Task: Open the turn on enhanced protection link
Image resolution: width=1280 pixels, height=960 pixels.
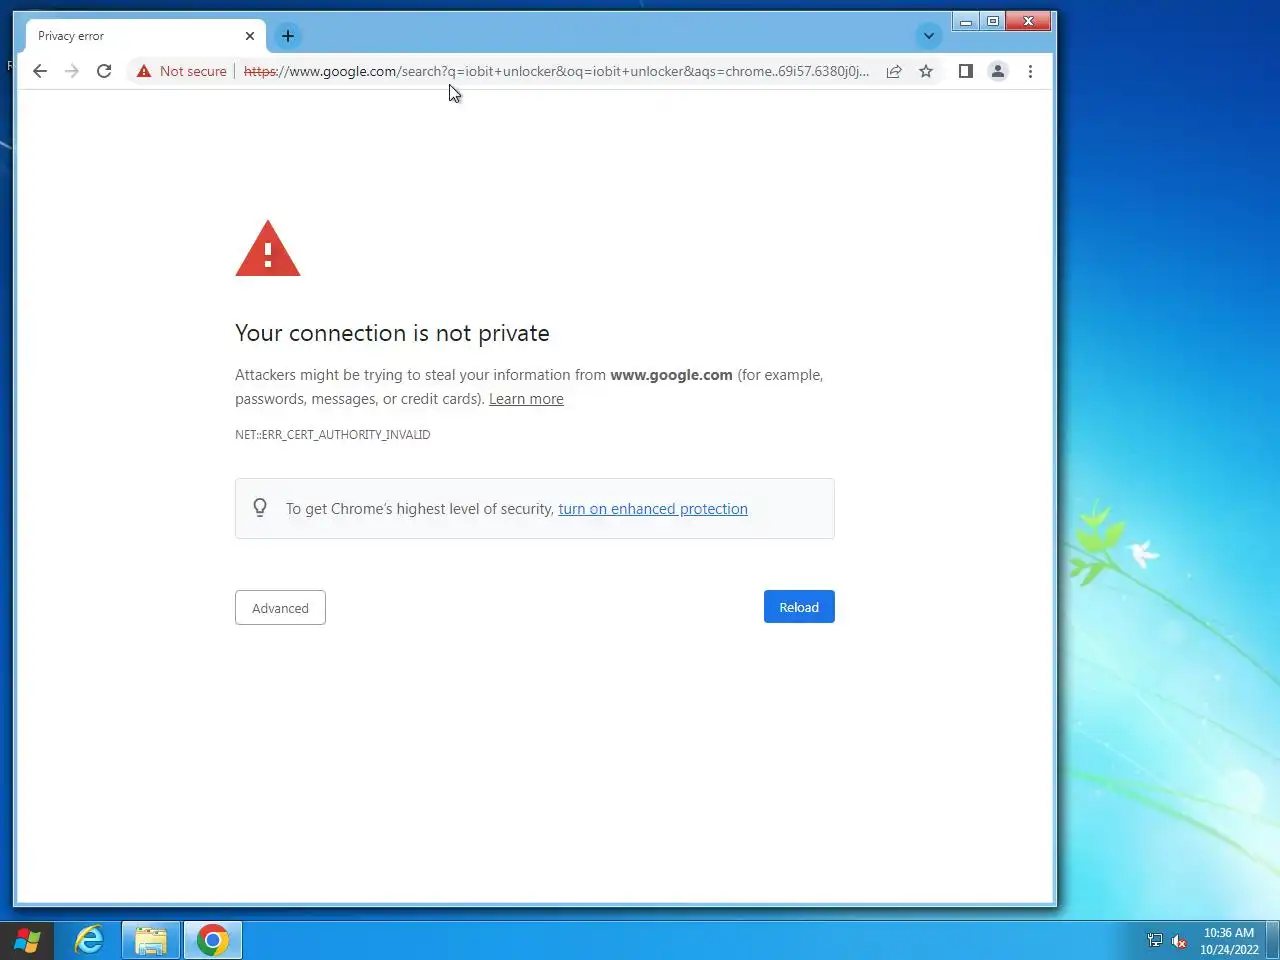Action: point(653,509)
